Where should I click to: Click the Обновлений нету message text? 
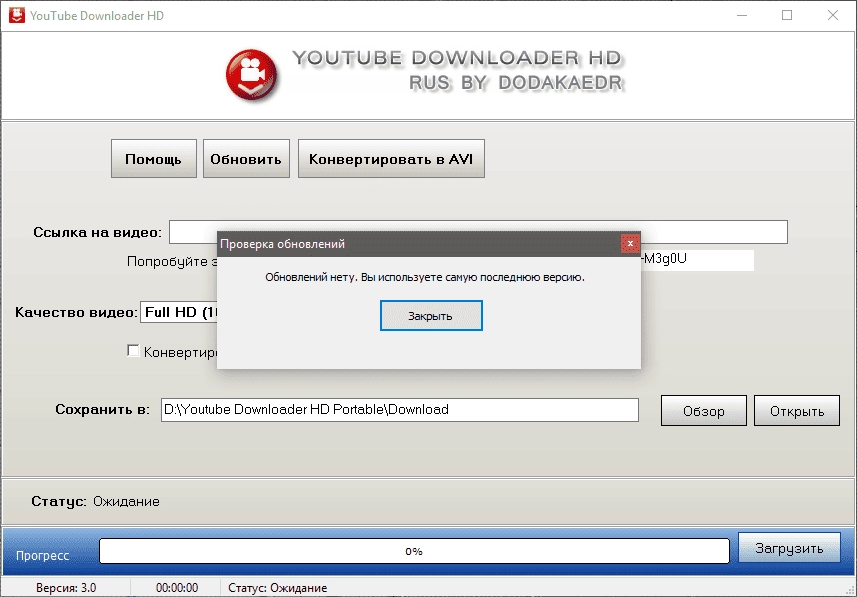pos(425,277)
